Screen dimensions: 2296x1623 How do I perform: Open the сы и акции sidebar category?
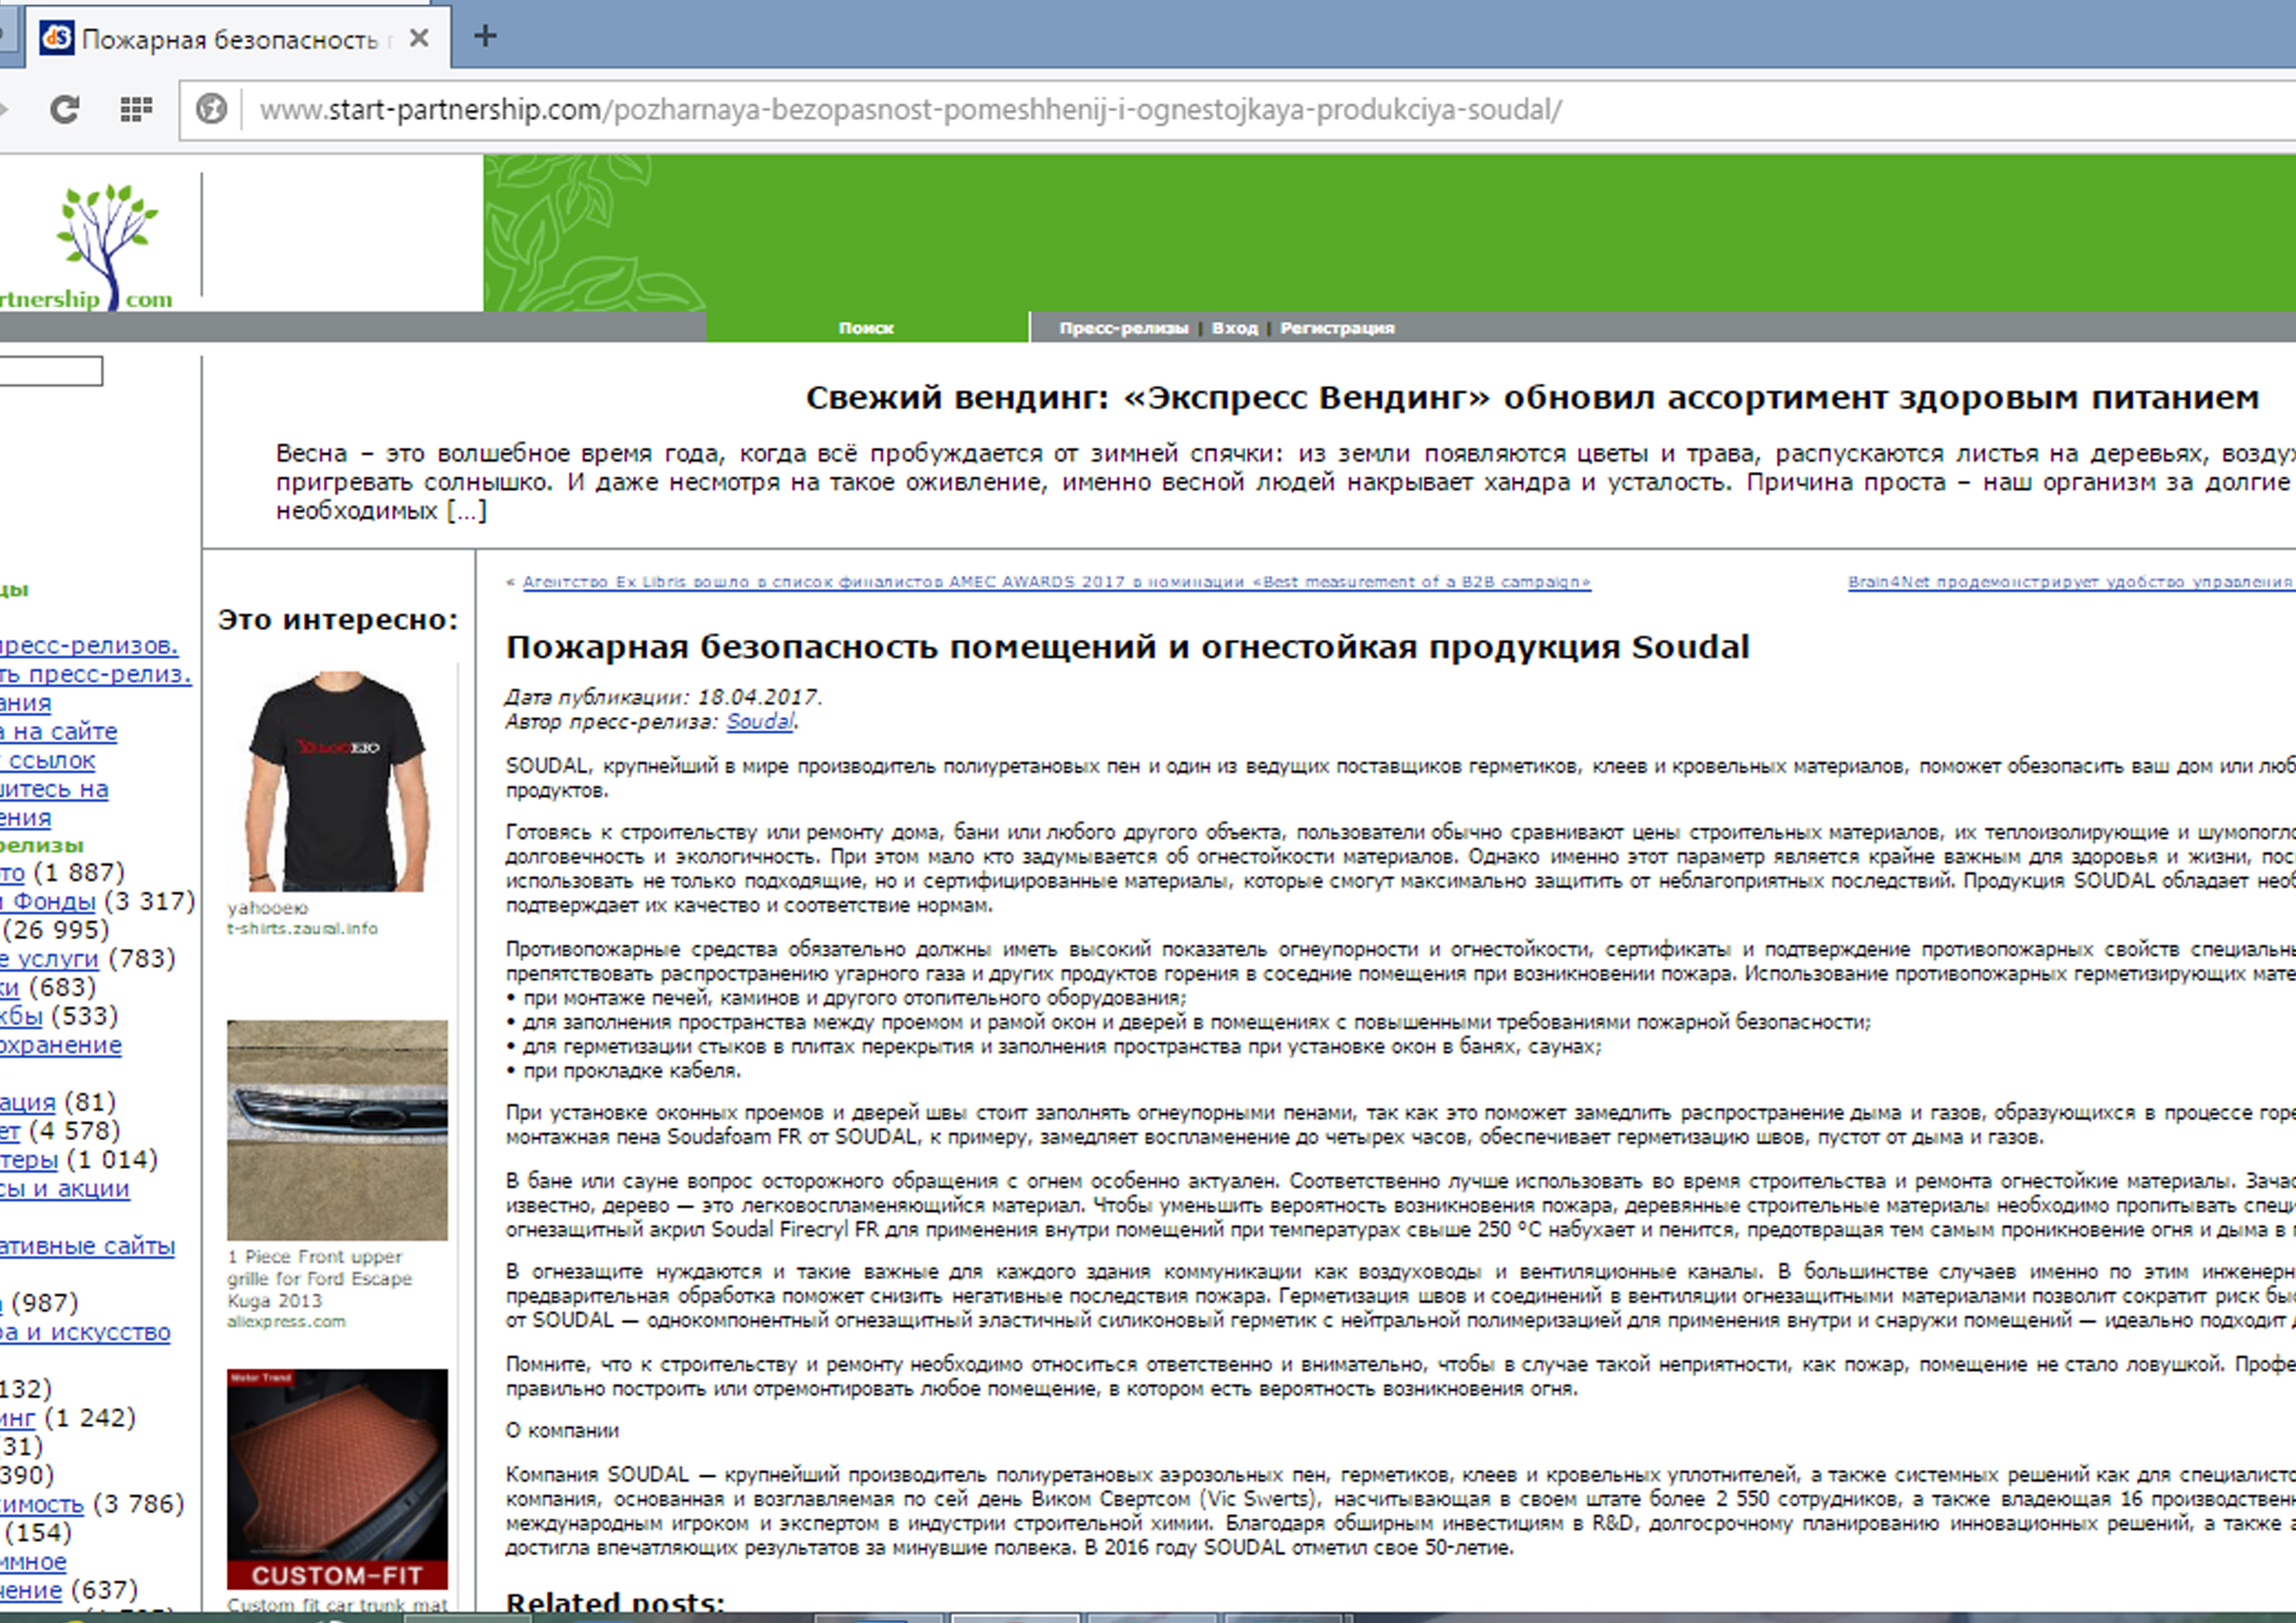pos(65,1188)
